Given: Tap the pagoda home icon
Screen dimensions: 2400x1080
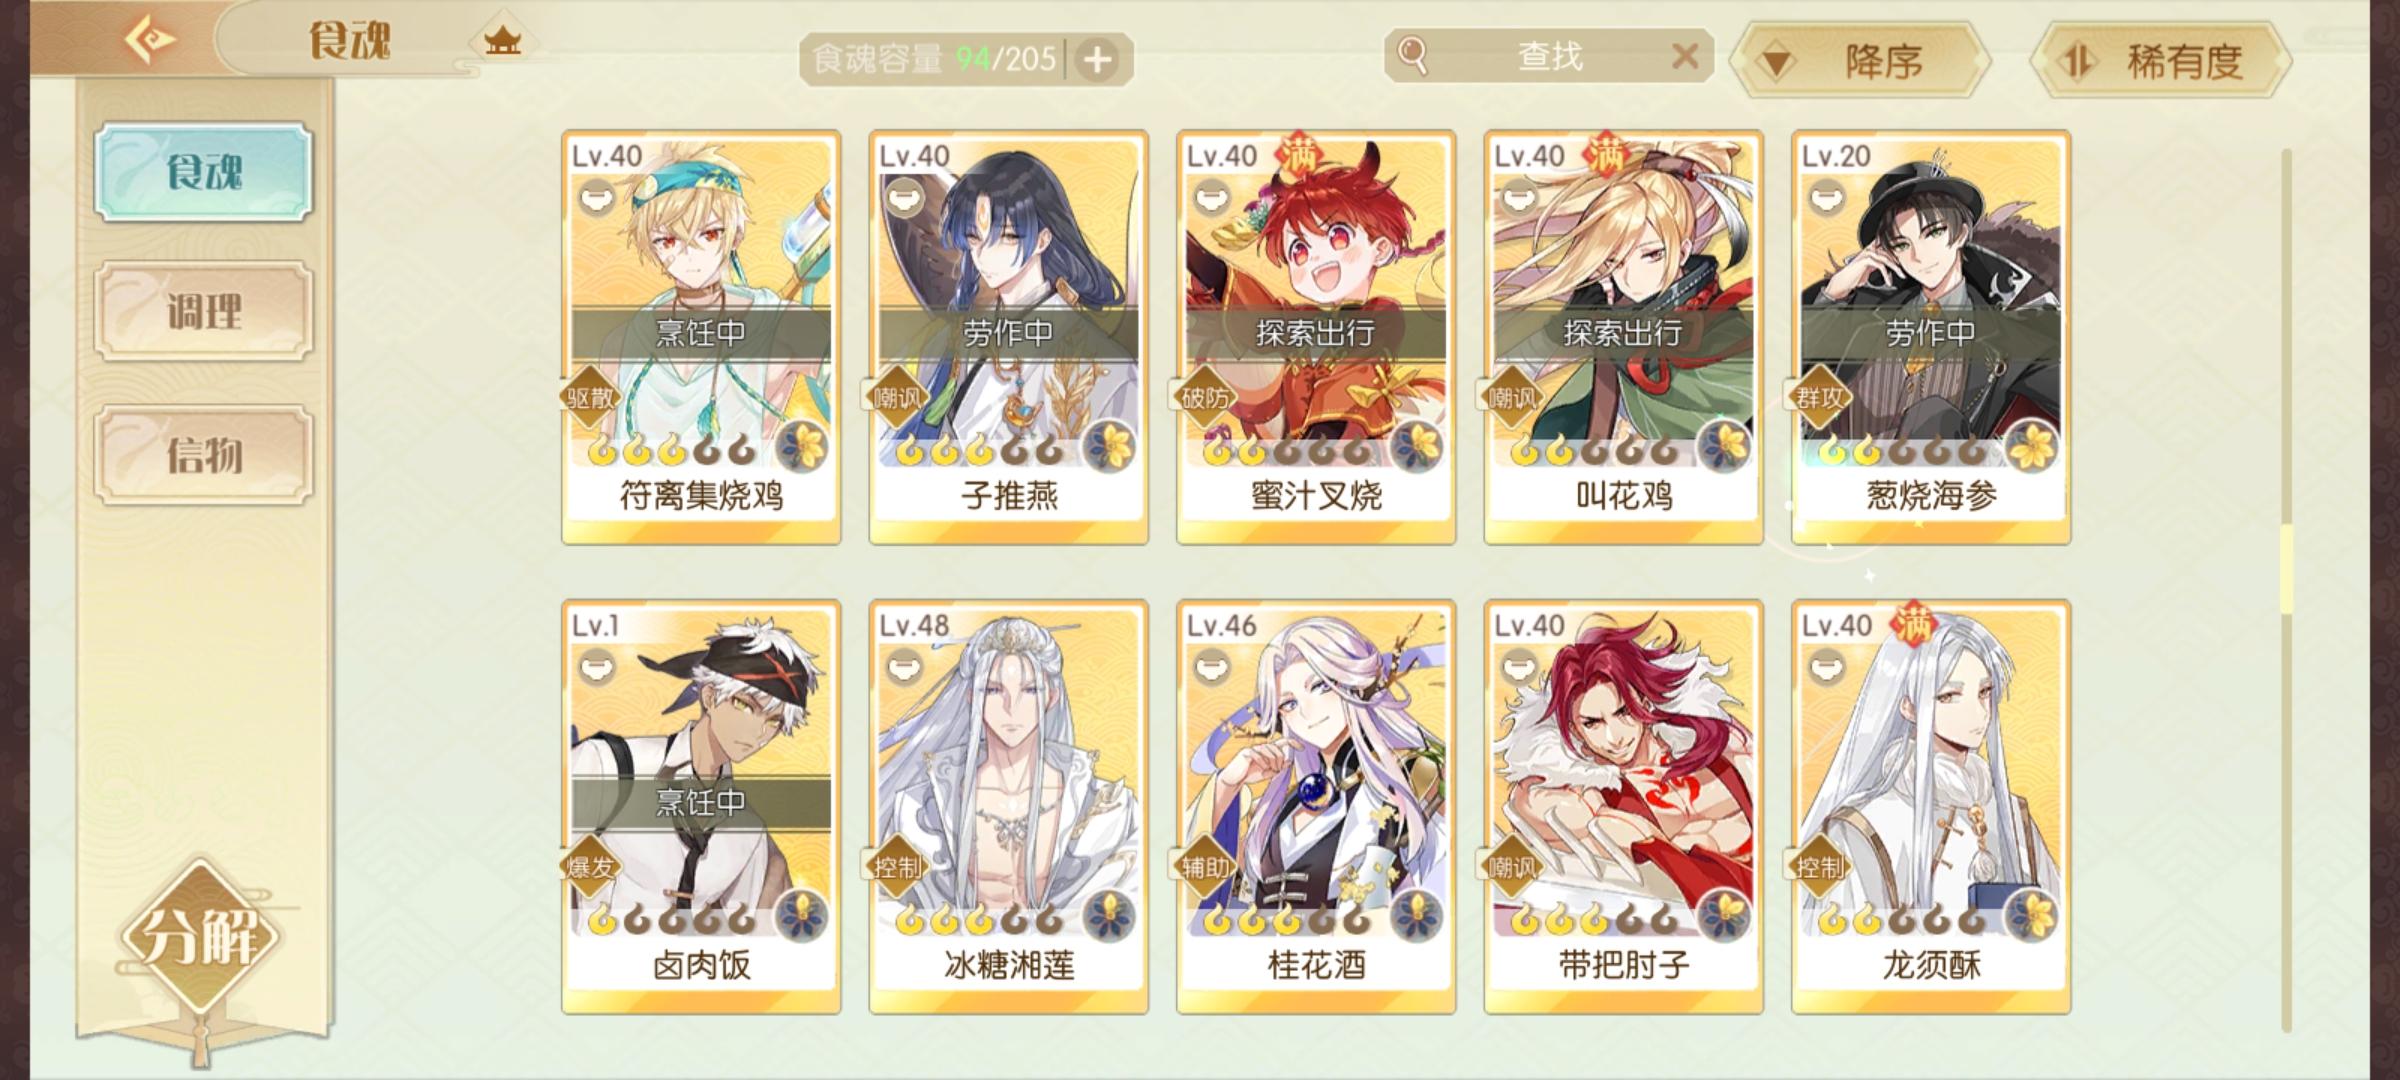Looking at the screenshot, I should pyautogui.click(x=502, y=41).
